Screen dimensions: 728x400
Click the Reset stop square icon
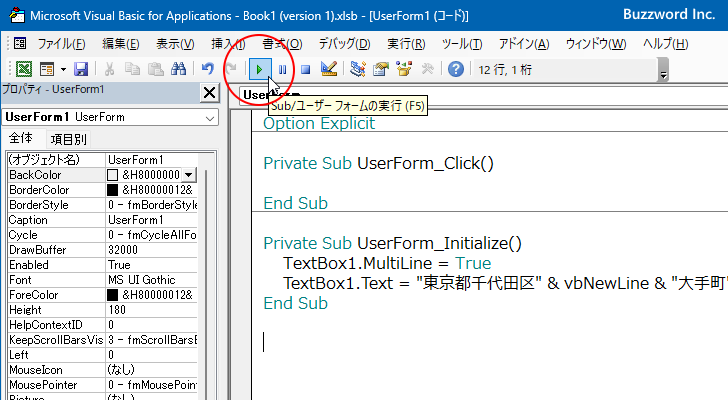(305, 70)
